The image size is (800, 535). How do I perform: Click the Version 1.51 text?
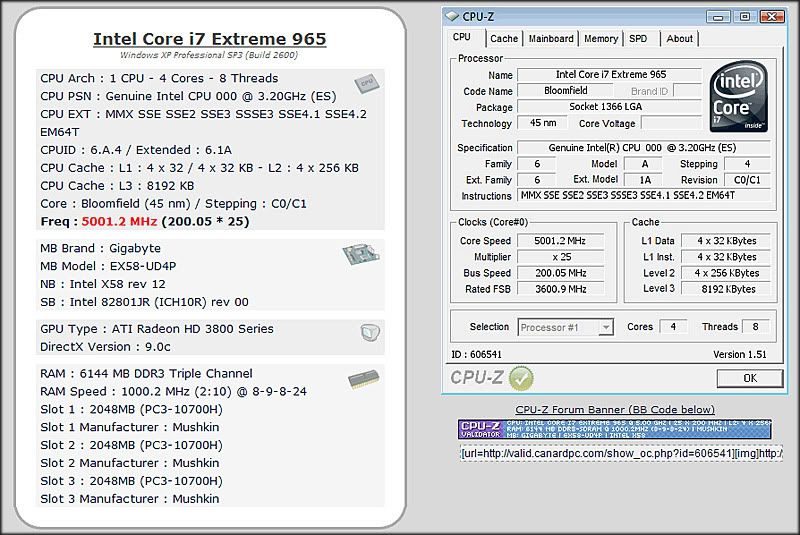(x=739, y=354)
